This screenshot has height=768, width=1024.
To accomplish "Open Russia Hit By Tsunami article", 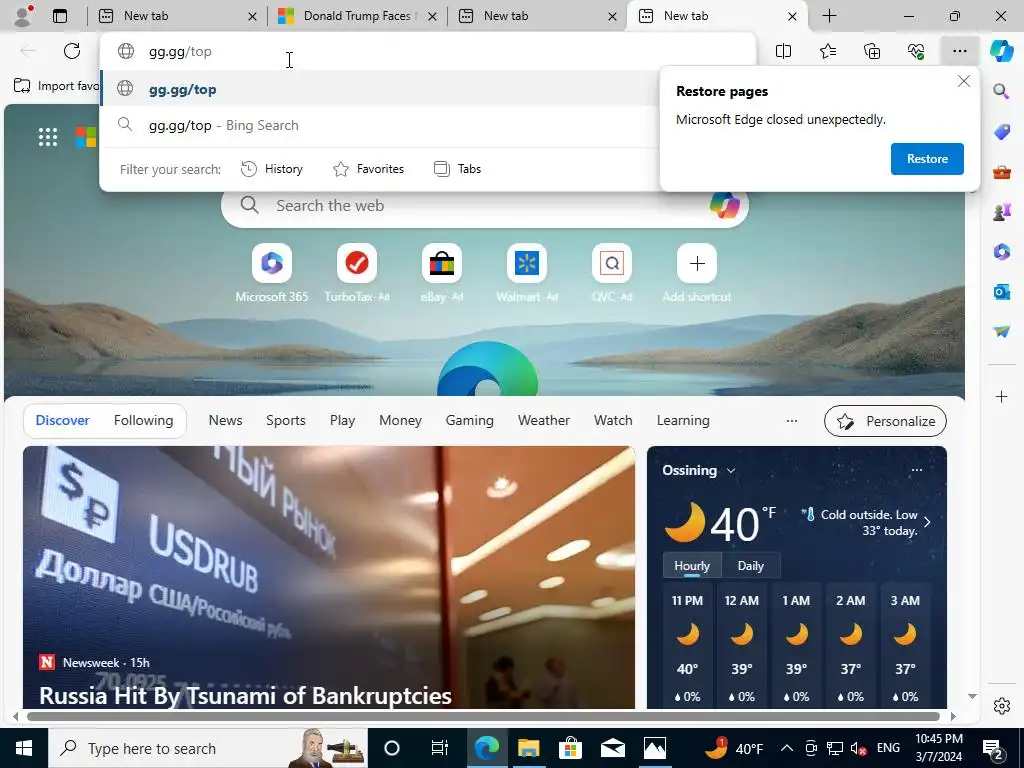I will tap(246, 696).
